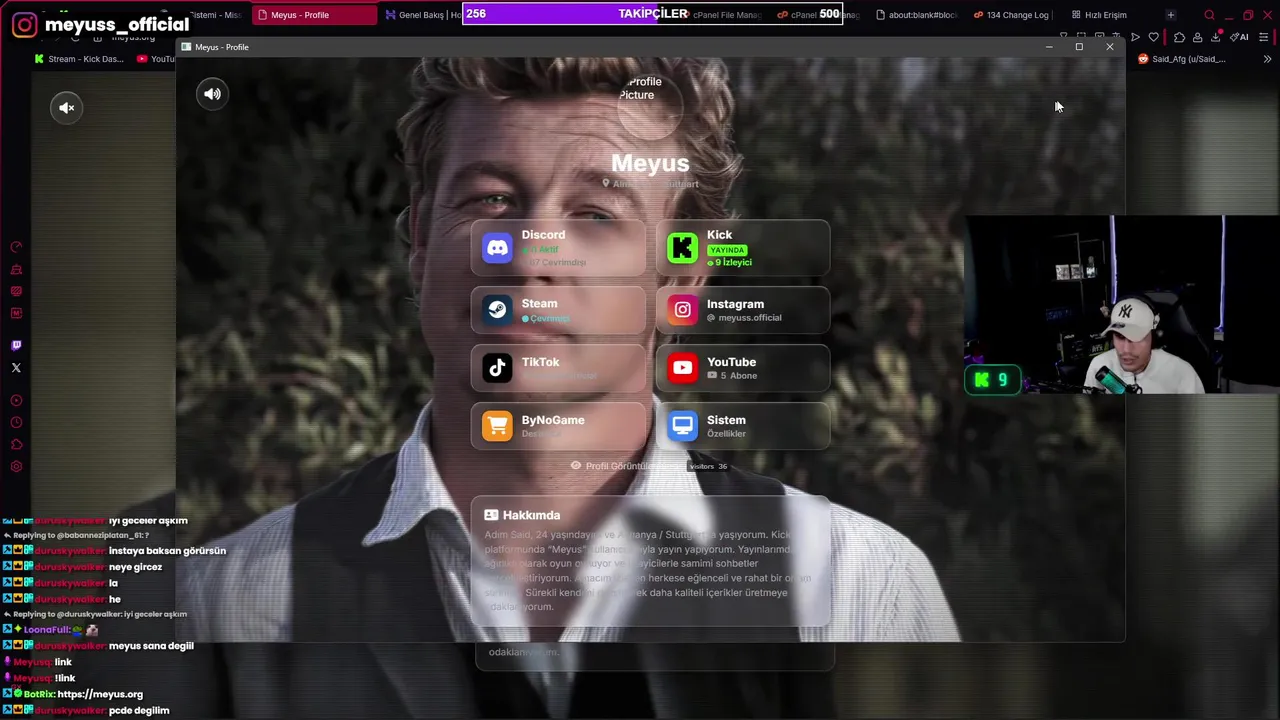Open the TikTok link card

pyautogui.click(x=559, y=368)
